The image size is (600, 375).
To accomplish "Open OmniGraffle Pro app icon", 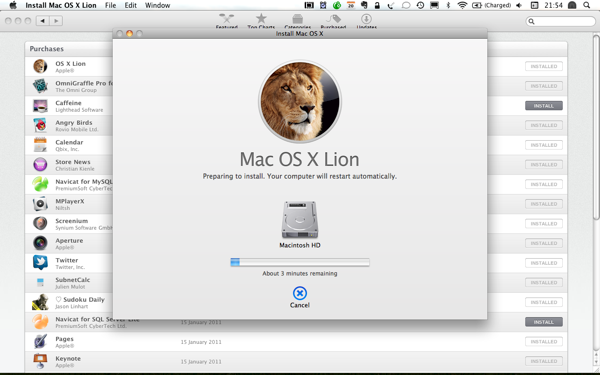I will 40,86.
